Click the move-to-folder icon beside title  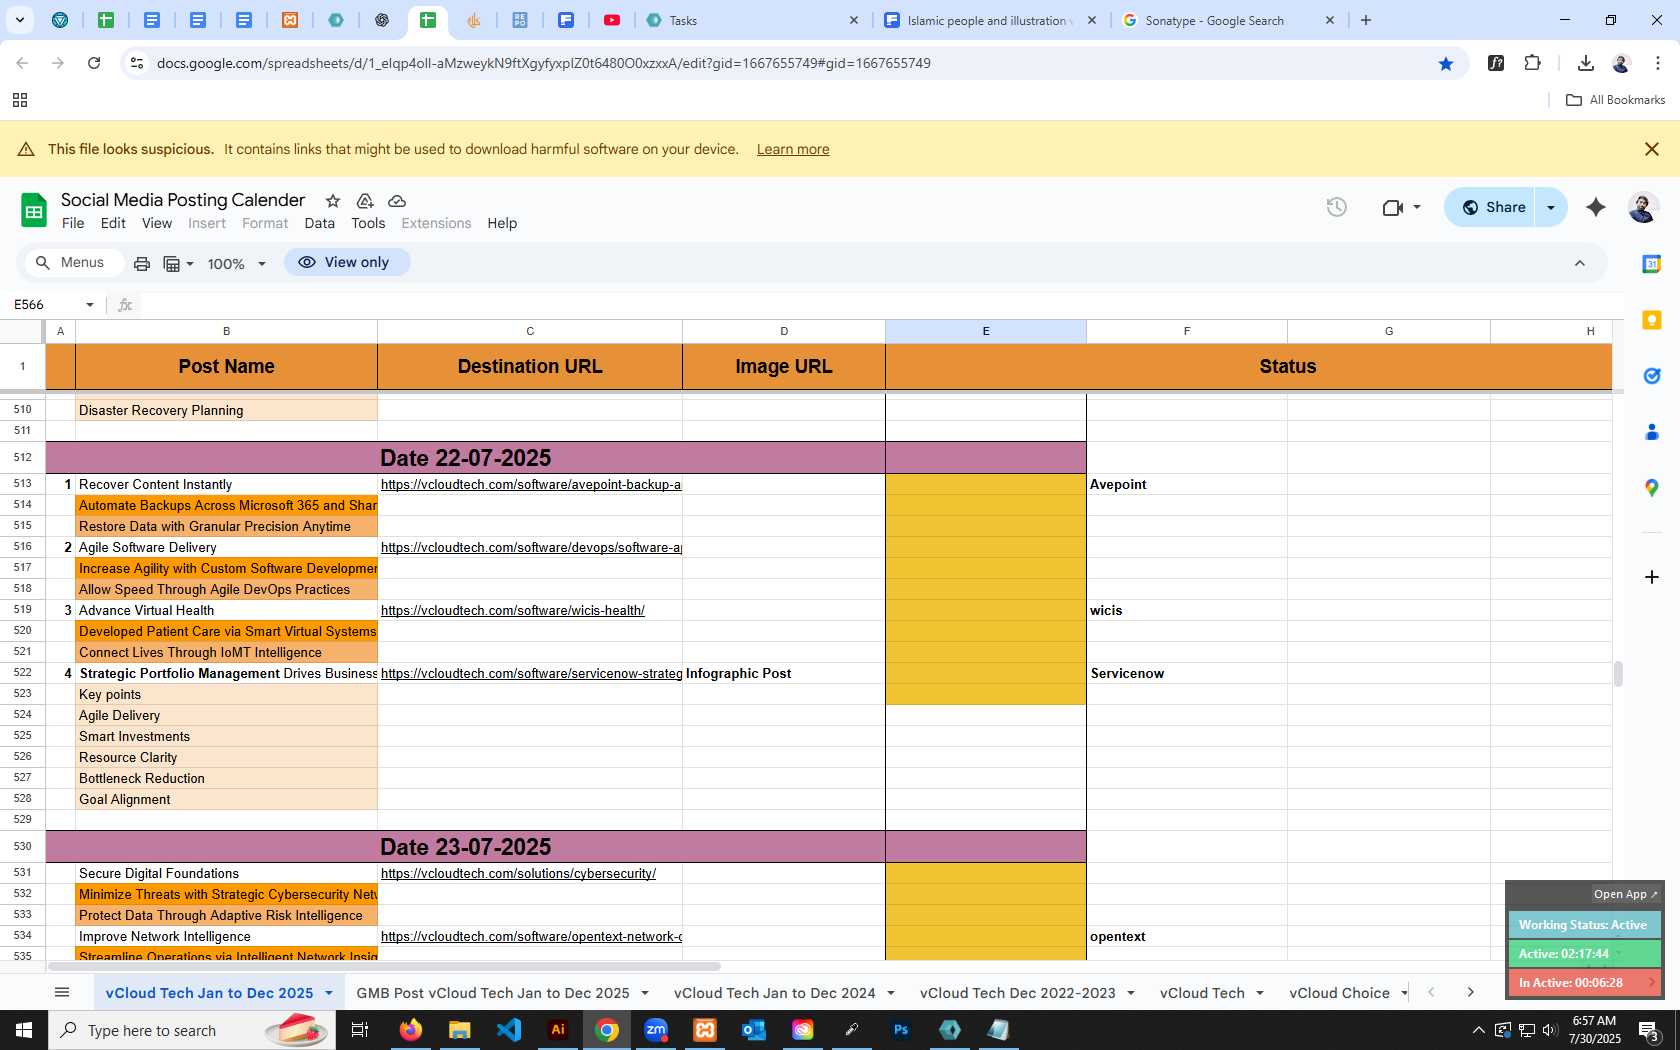point(365,201)
